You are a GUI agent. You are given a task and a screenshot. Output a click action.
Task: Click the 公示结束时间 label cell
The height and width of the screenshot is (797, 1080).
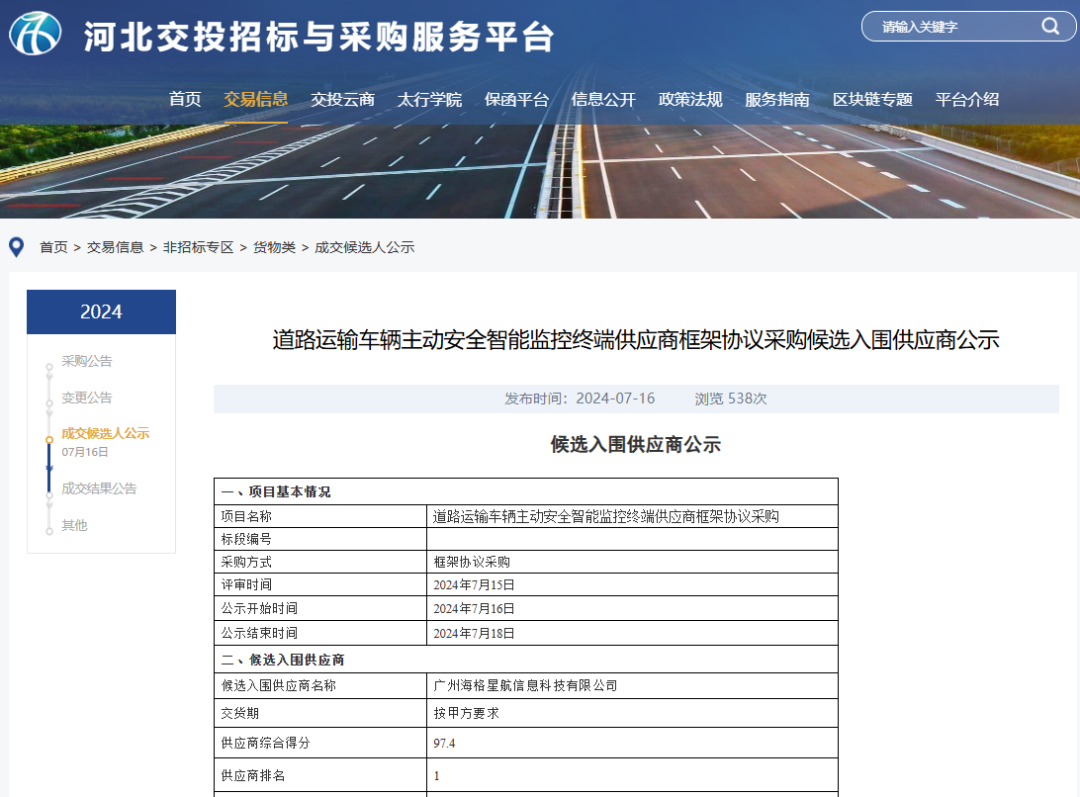(x=320, y=633)
